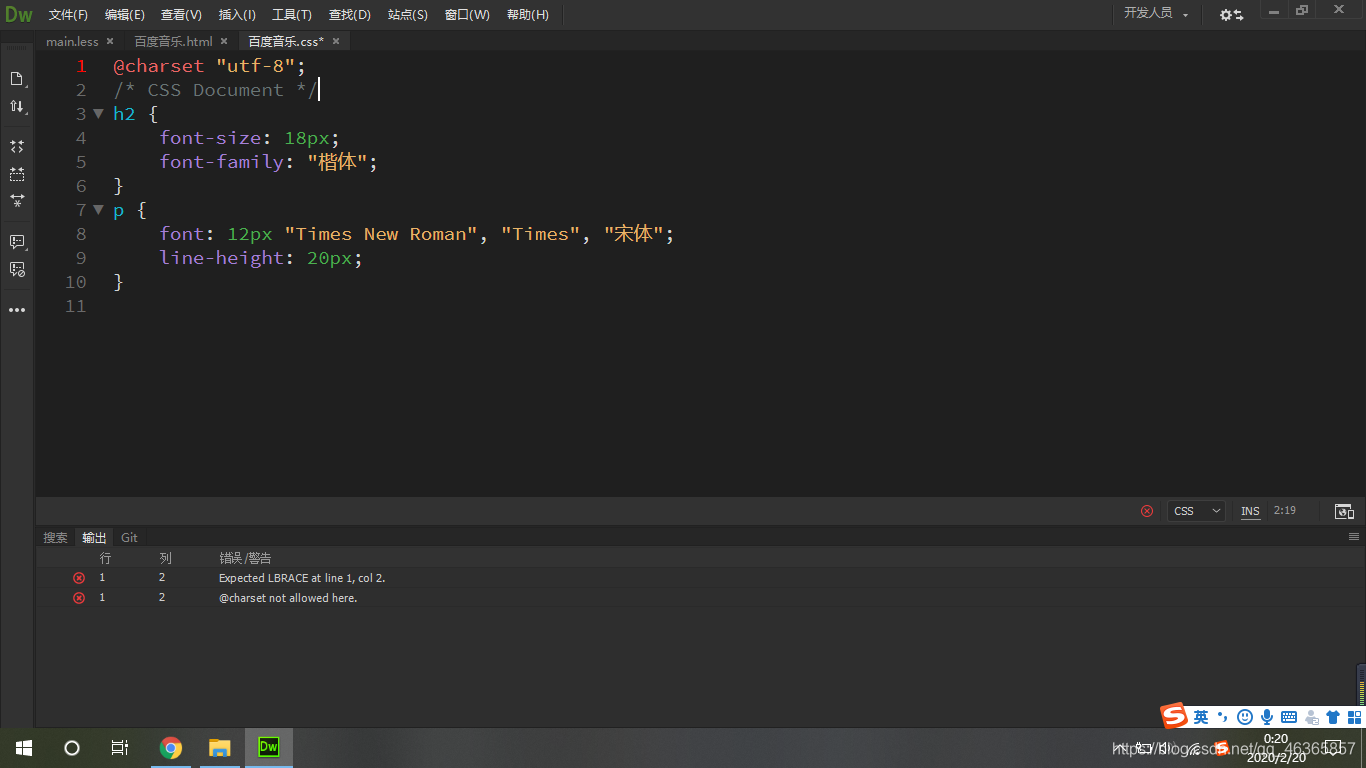Click line number 1 in the gutter
Viewport: 1366px width, 768px height.
coord(81,66)
